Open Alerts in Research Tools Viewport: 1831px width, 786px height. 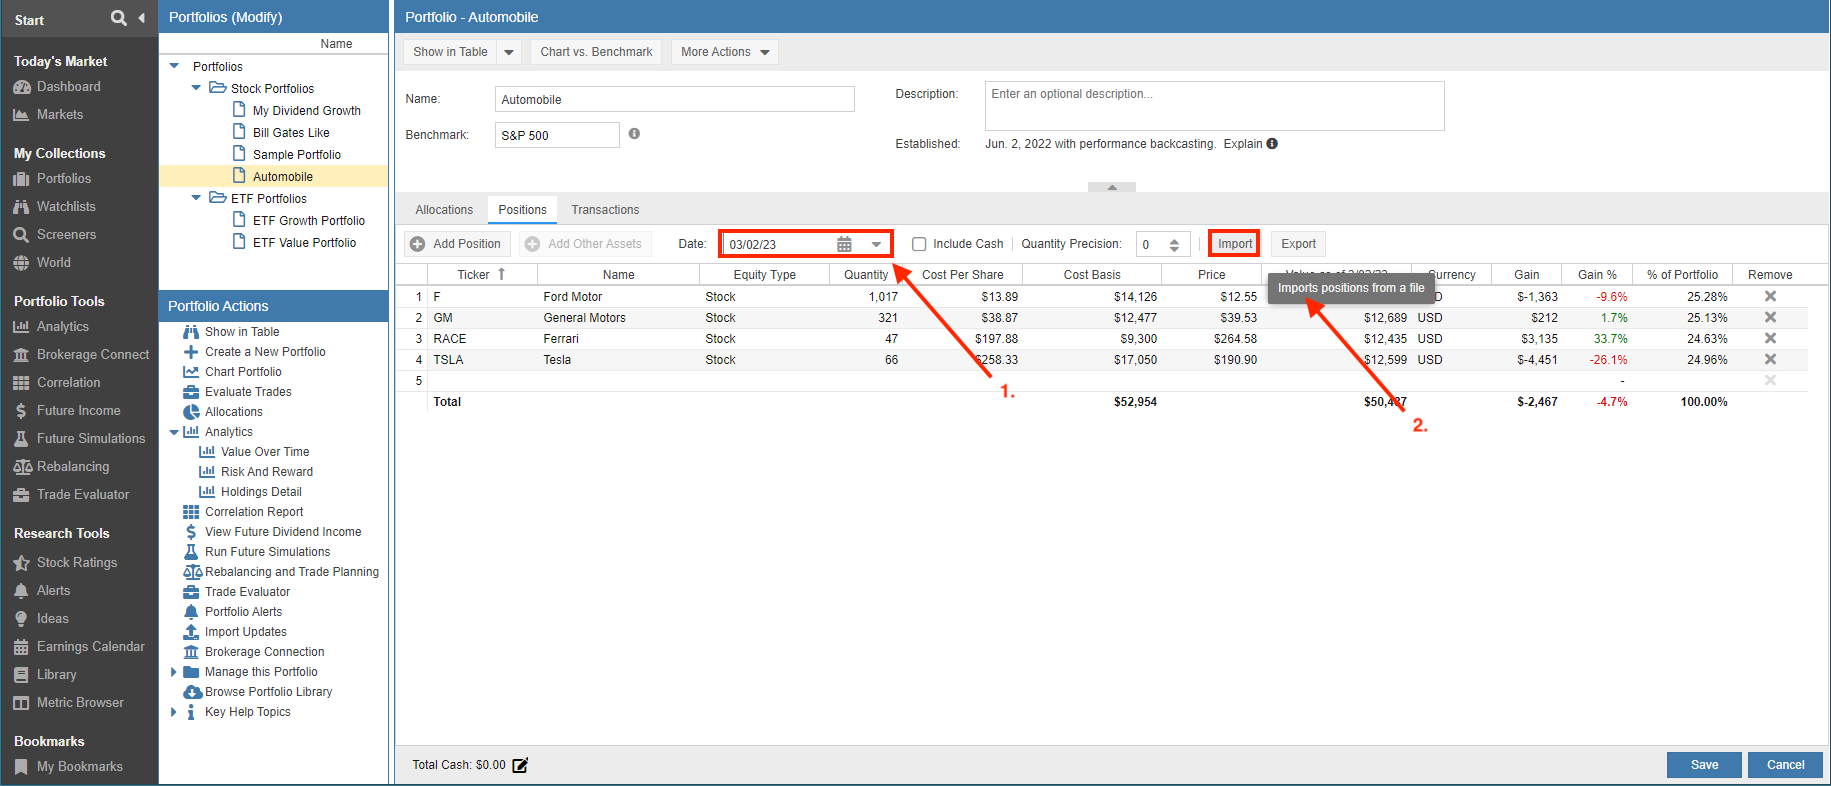(x=53, y=591)
